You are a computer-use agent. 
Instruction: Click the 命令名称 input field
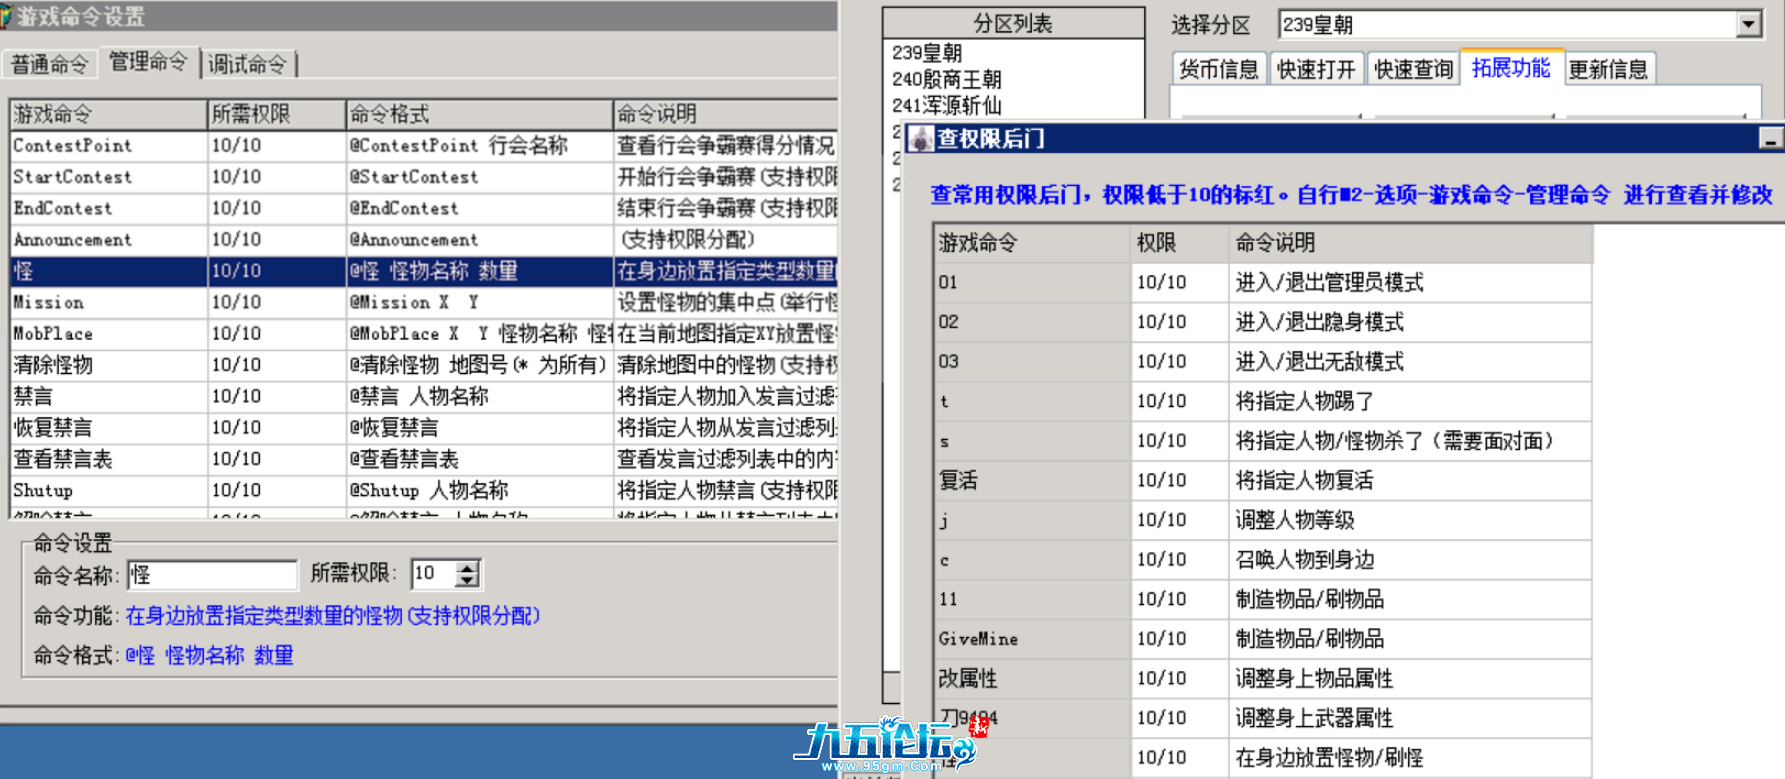click(212, 574)
